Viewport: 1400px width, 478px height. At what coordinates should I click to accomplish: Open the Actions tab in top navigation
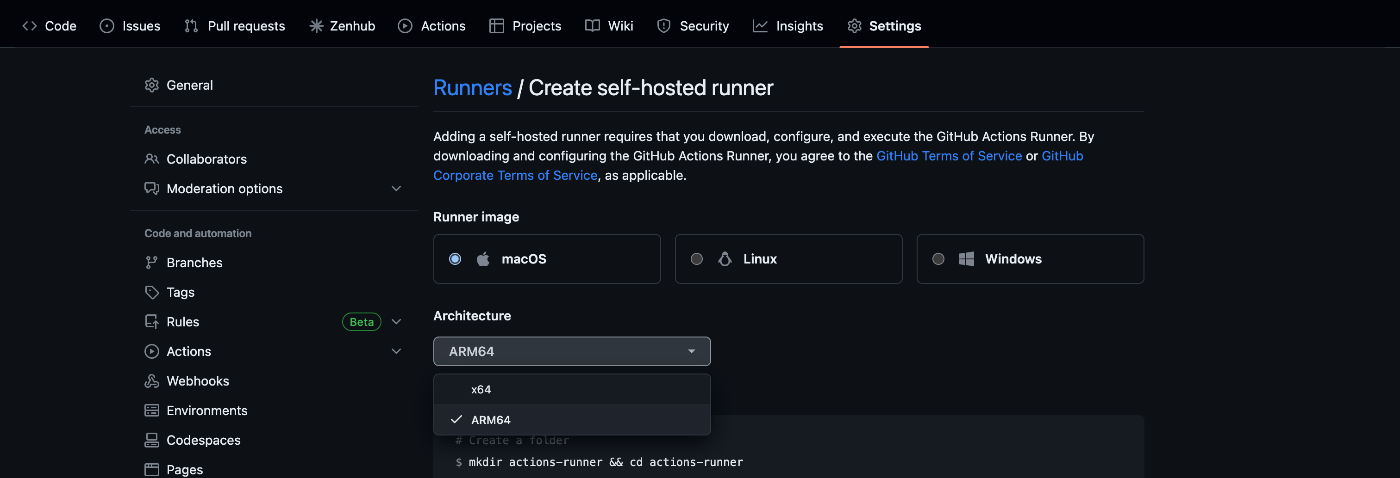[432, 26]
